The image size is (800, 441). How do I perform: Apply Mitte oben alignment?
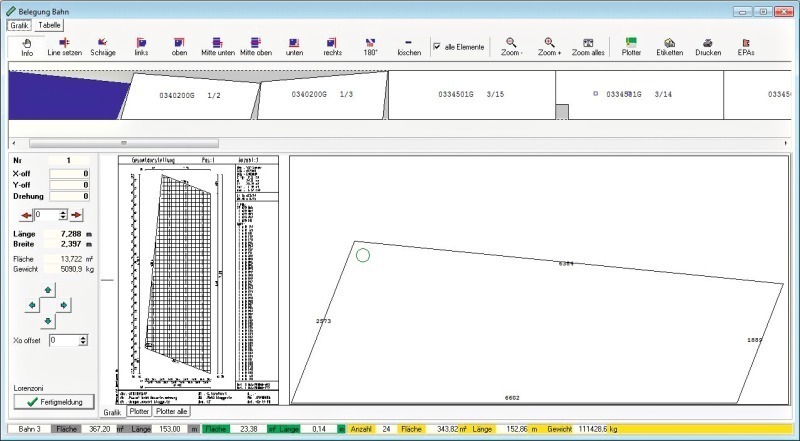(x=256, y=47)
